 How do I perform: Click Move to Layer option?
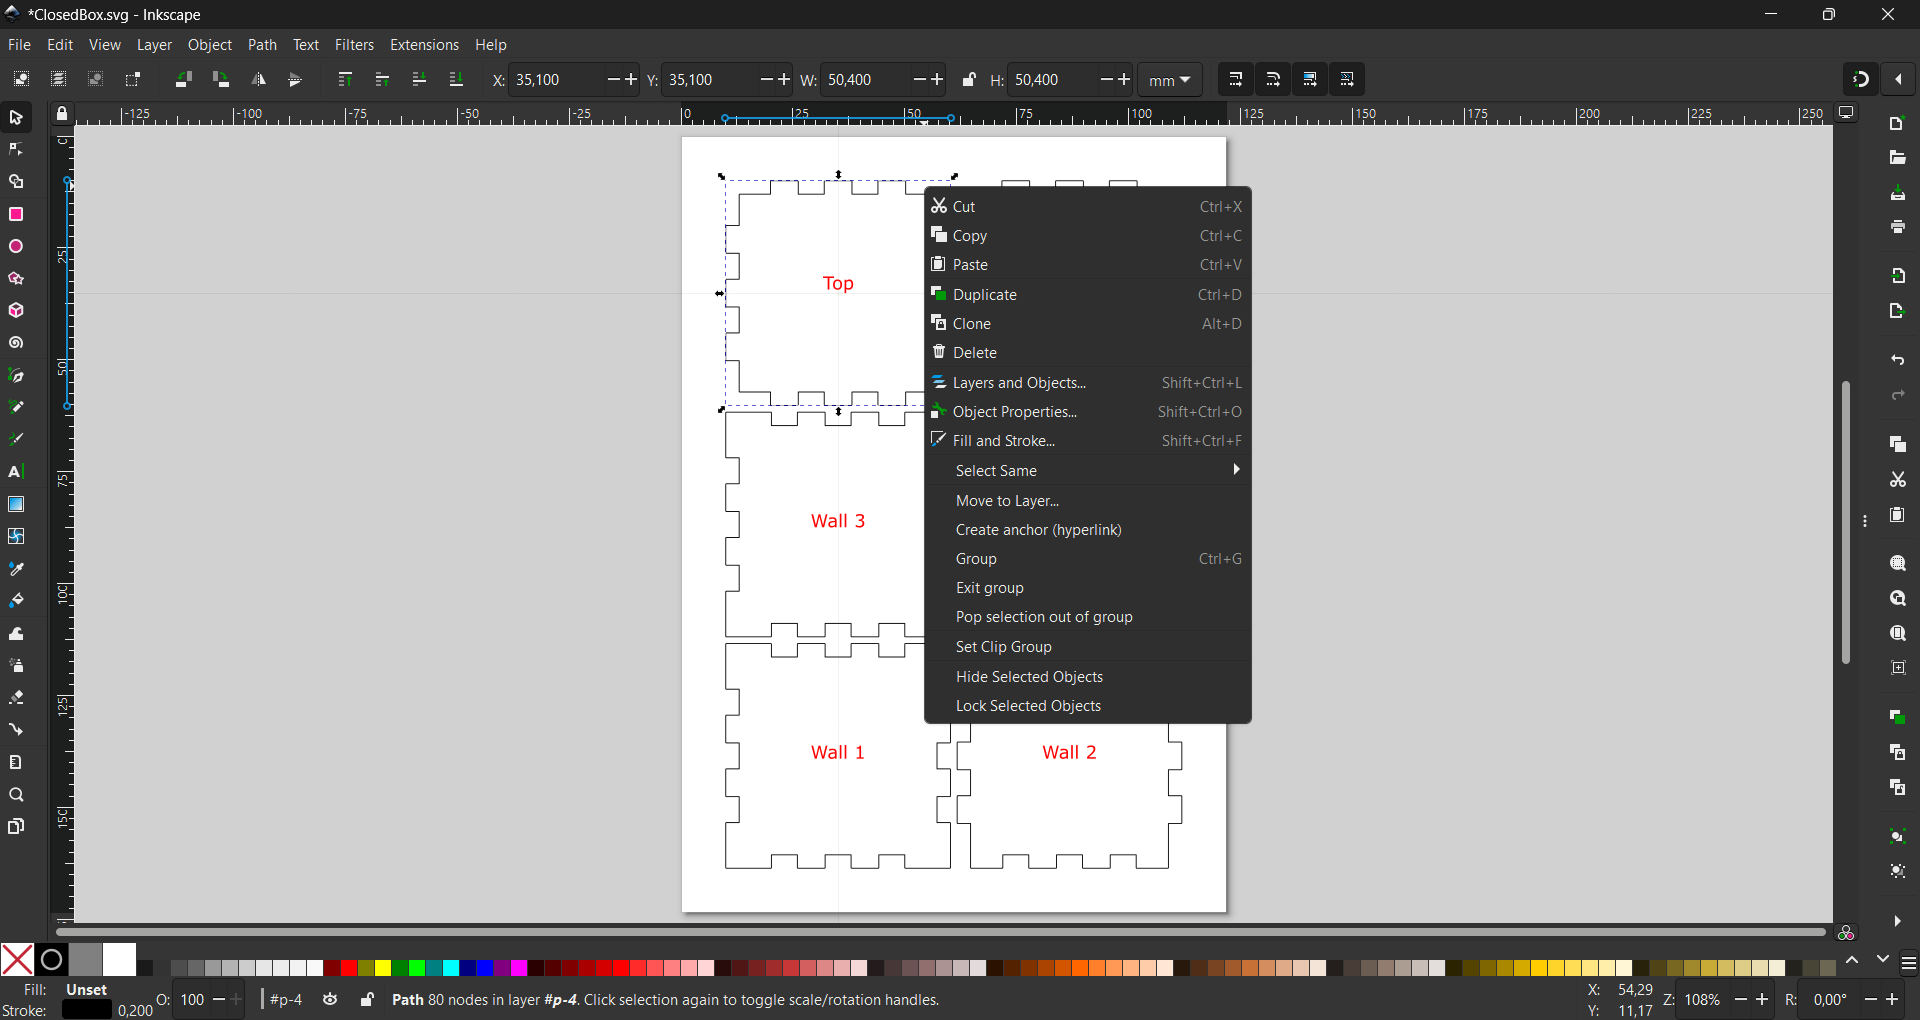1088,501
